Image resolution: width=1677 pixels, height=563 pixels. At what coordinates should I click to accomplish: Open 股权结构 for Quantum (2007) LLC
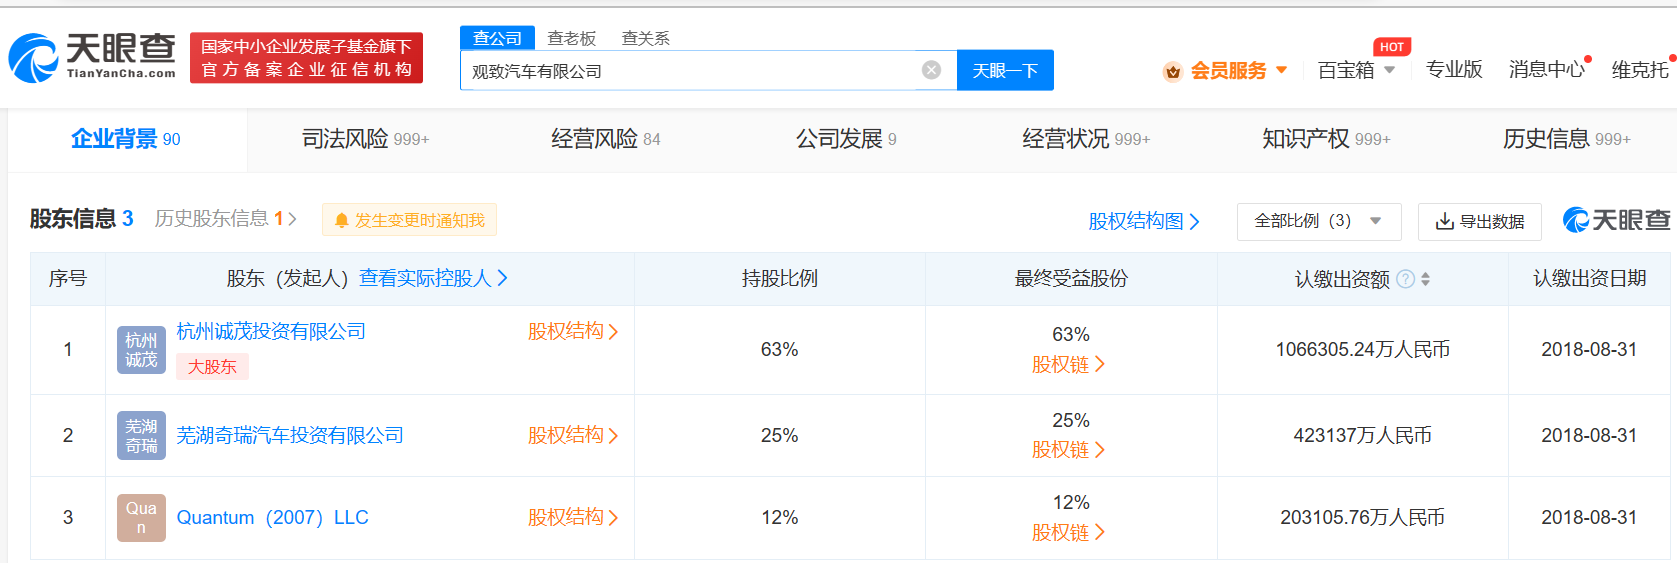click(x=573, y=517)
